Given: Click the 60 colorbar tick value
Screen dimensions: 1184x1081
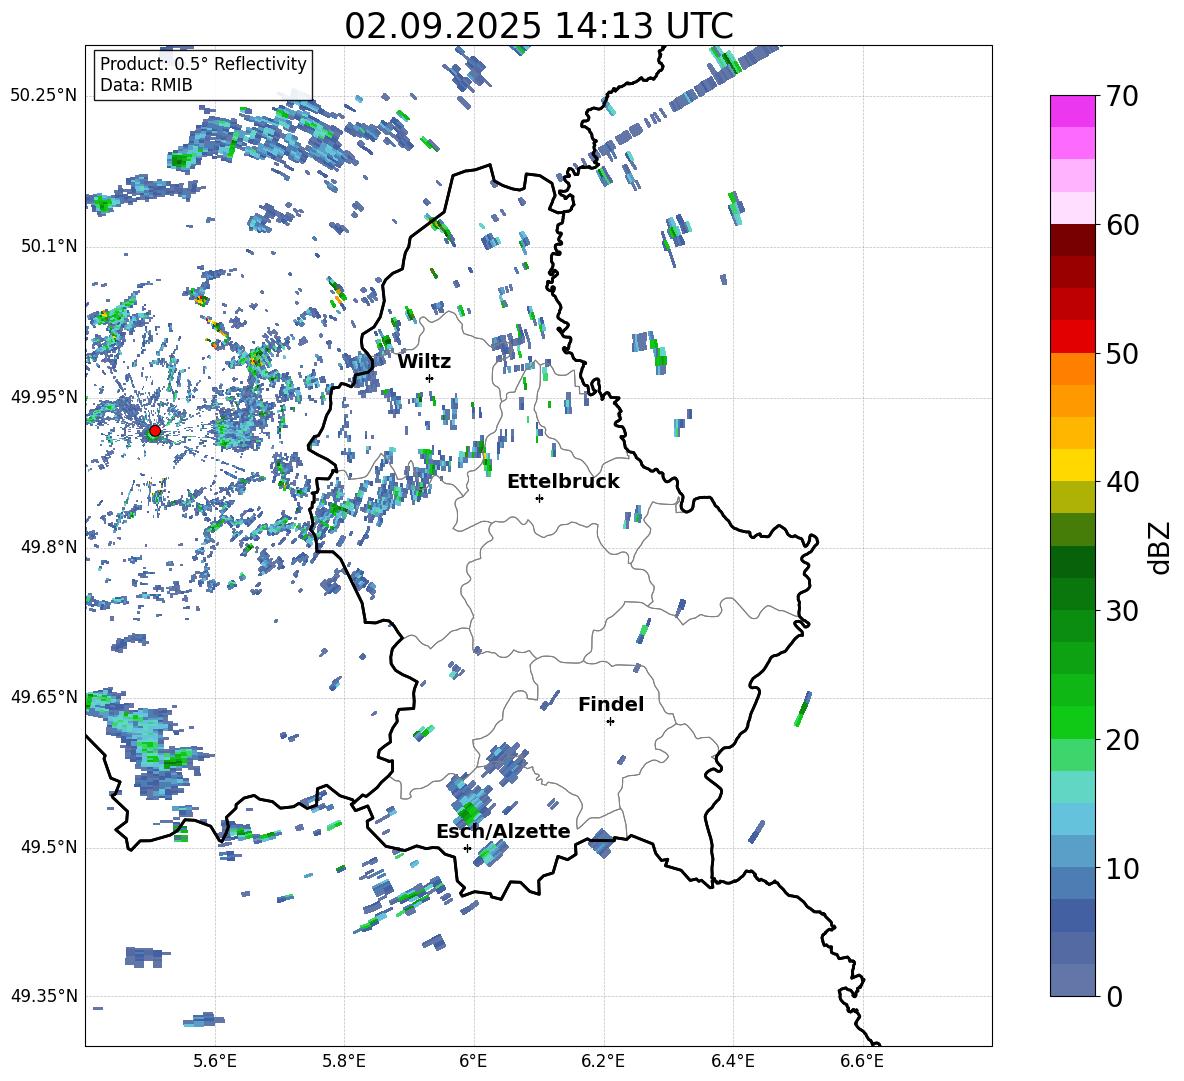Looking at the screenshot, I should [1122, 225].
